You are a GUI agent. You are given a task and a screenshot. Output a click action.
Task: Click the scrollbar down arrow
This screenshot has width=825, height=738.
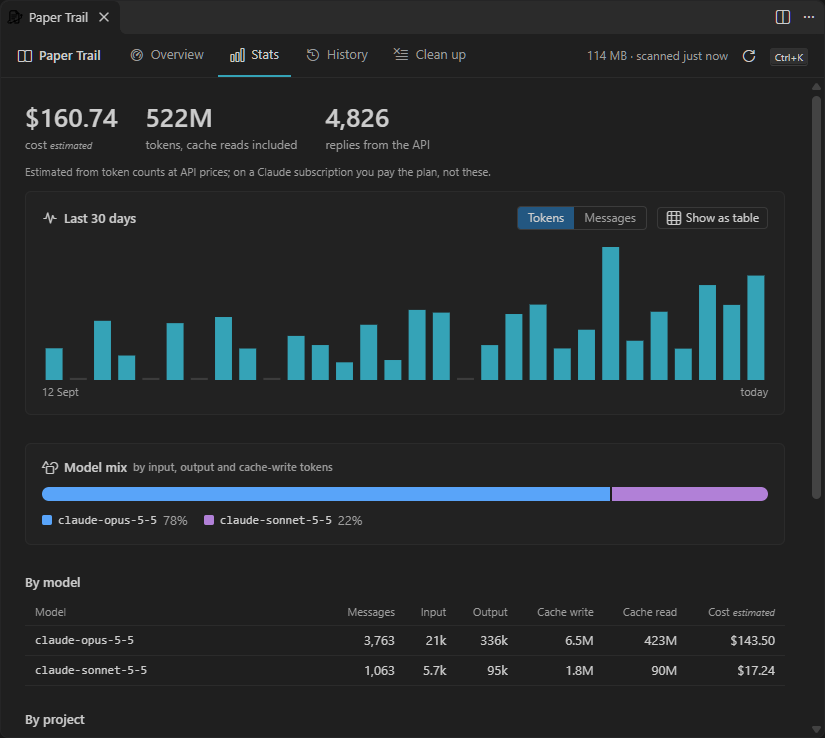click(x=816, y=730)
